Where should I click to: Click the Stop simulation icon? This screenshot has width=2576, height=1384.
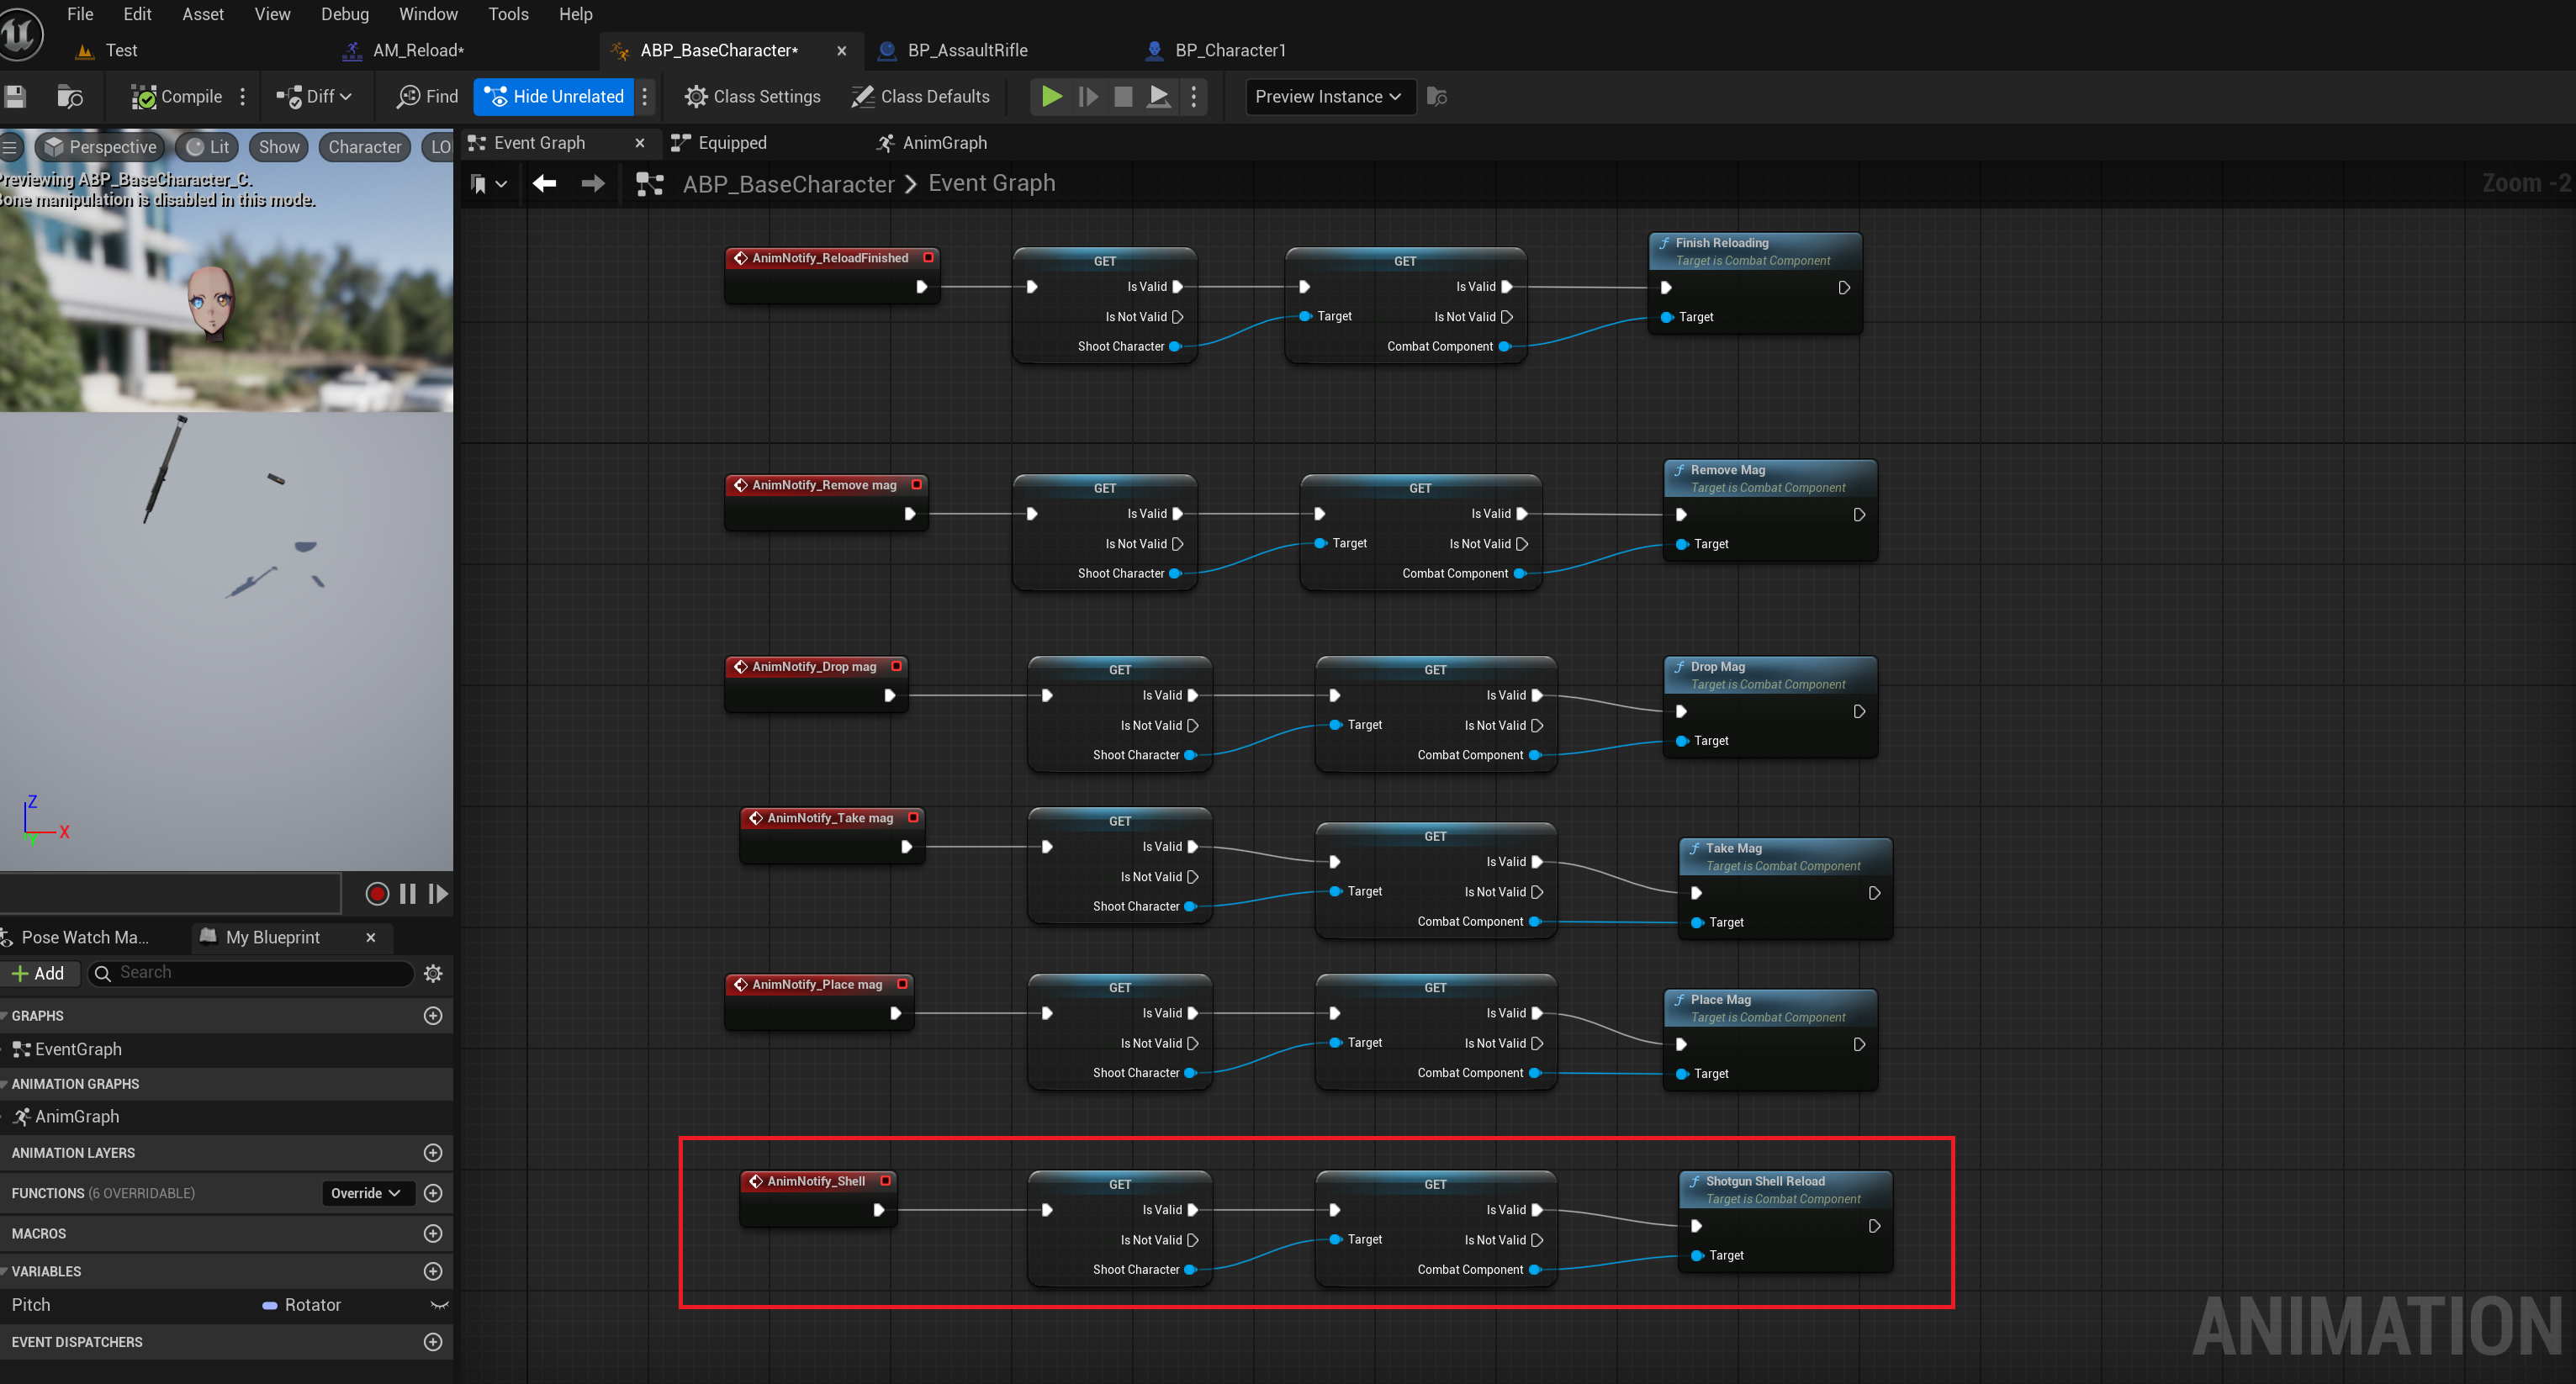(x=1123, y=96)
